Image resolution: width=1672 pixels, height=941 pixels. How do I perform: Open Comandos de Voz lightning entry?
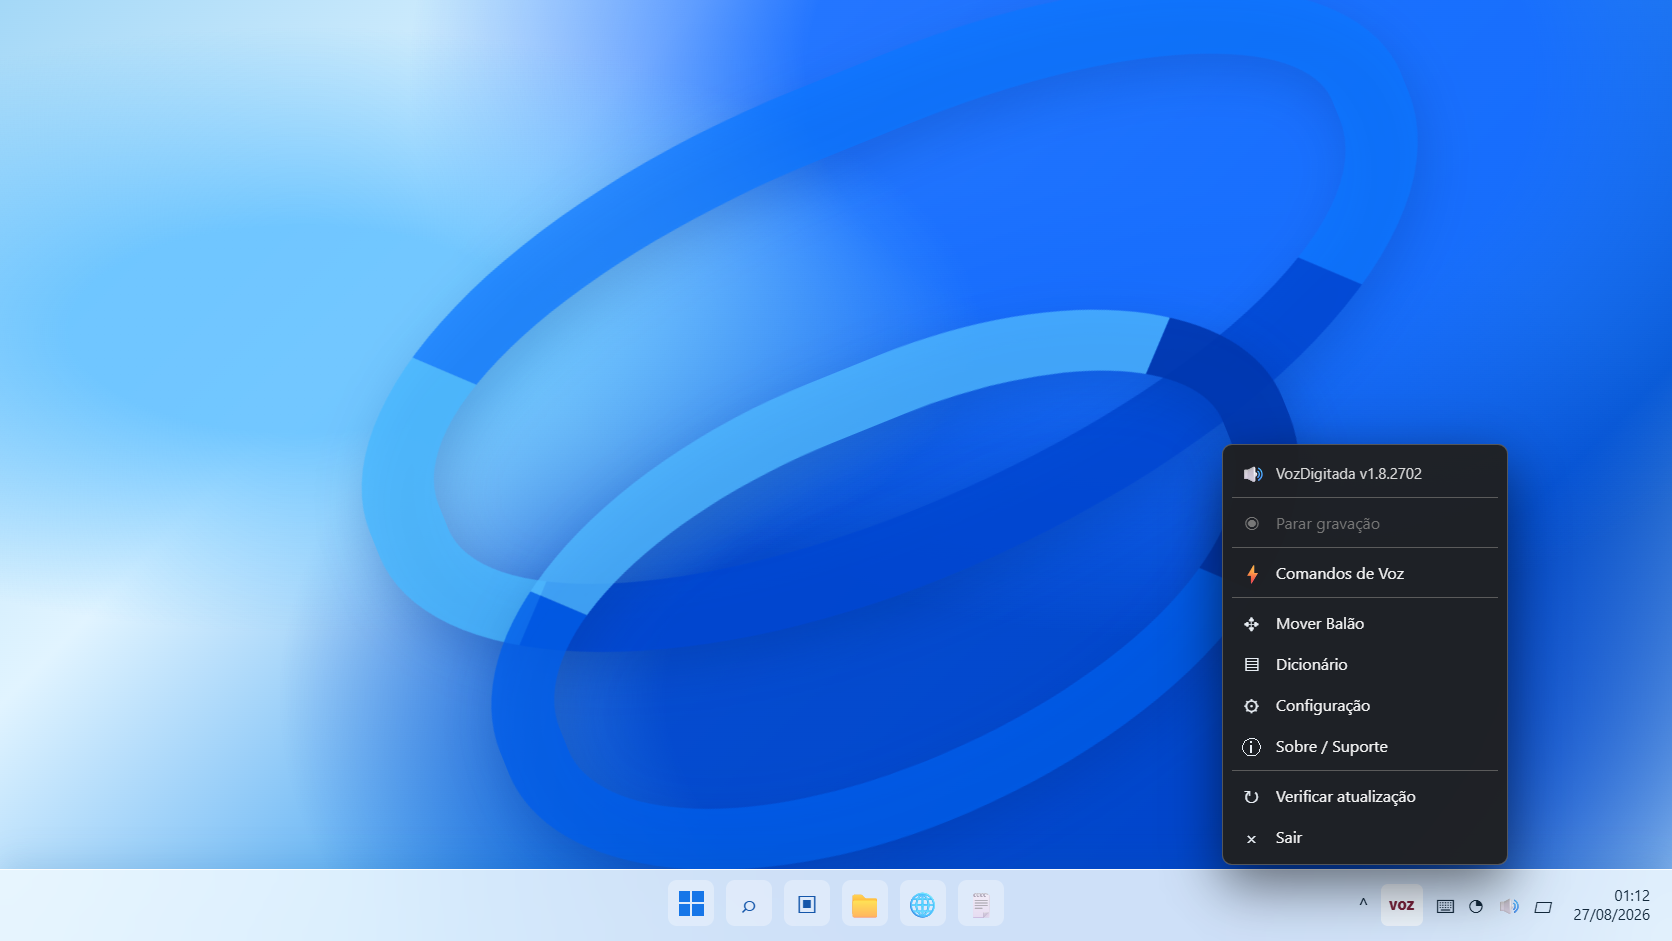(1365, 574)
